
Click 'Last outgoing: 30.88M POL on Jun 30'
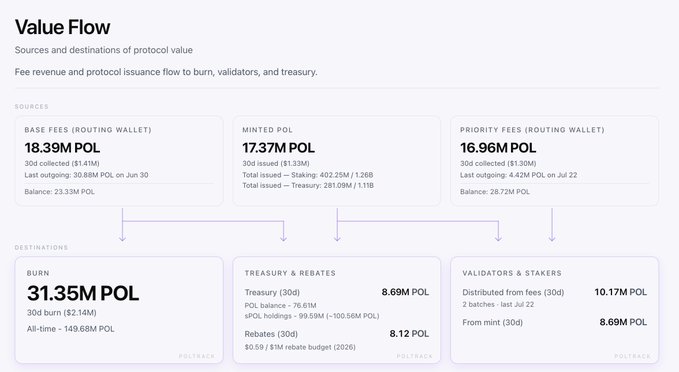pos(86,175)
